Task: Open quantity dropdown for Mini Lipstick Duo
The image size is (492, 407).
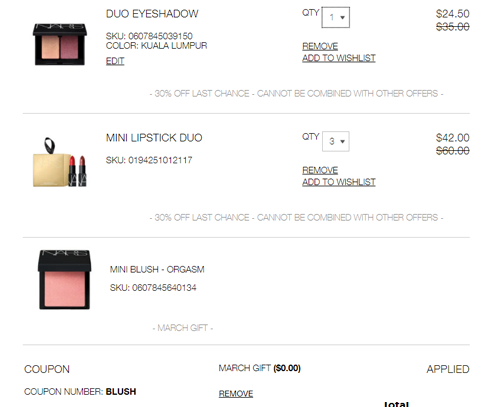Action: pos(336,141)
